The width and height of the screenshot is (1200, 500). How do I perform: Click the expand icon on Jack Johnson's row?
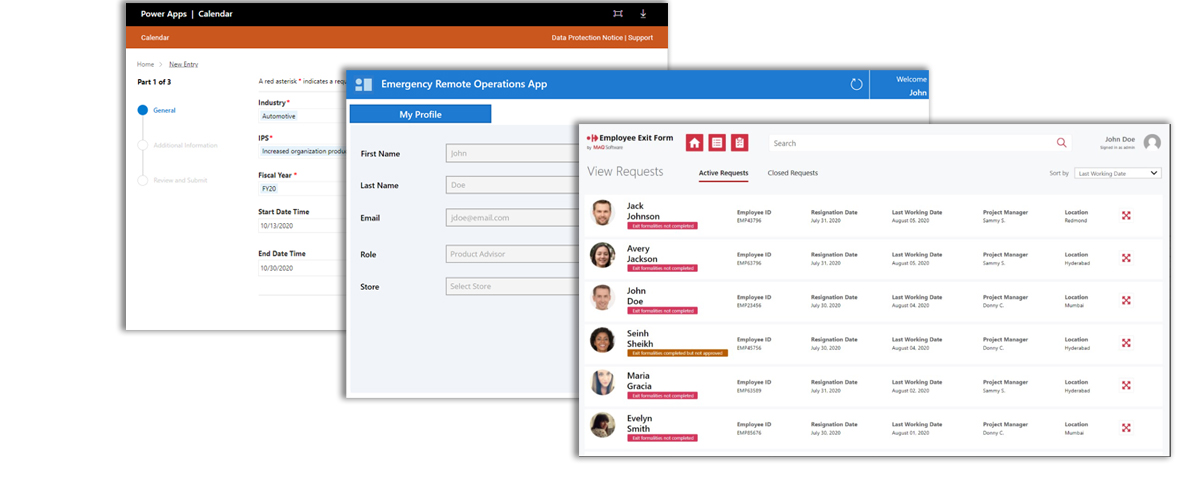pyautogui.click(x=1126, y=215)
